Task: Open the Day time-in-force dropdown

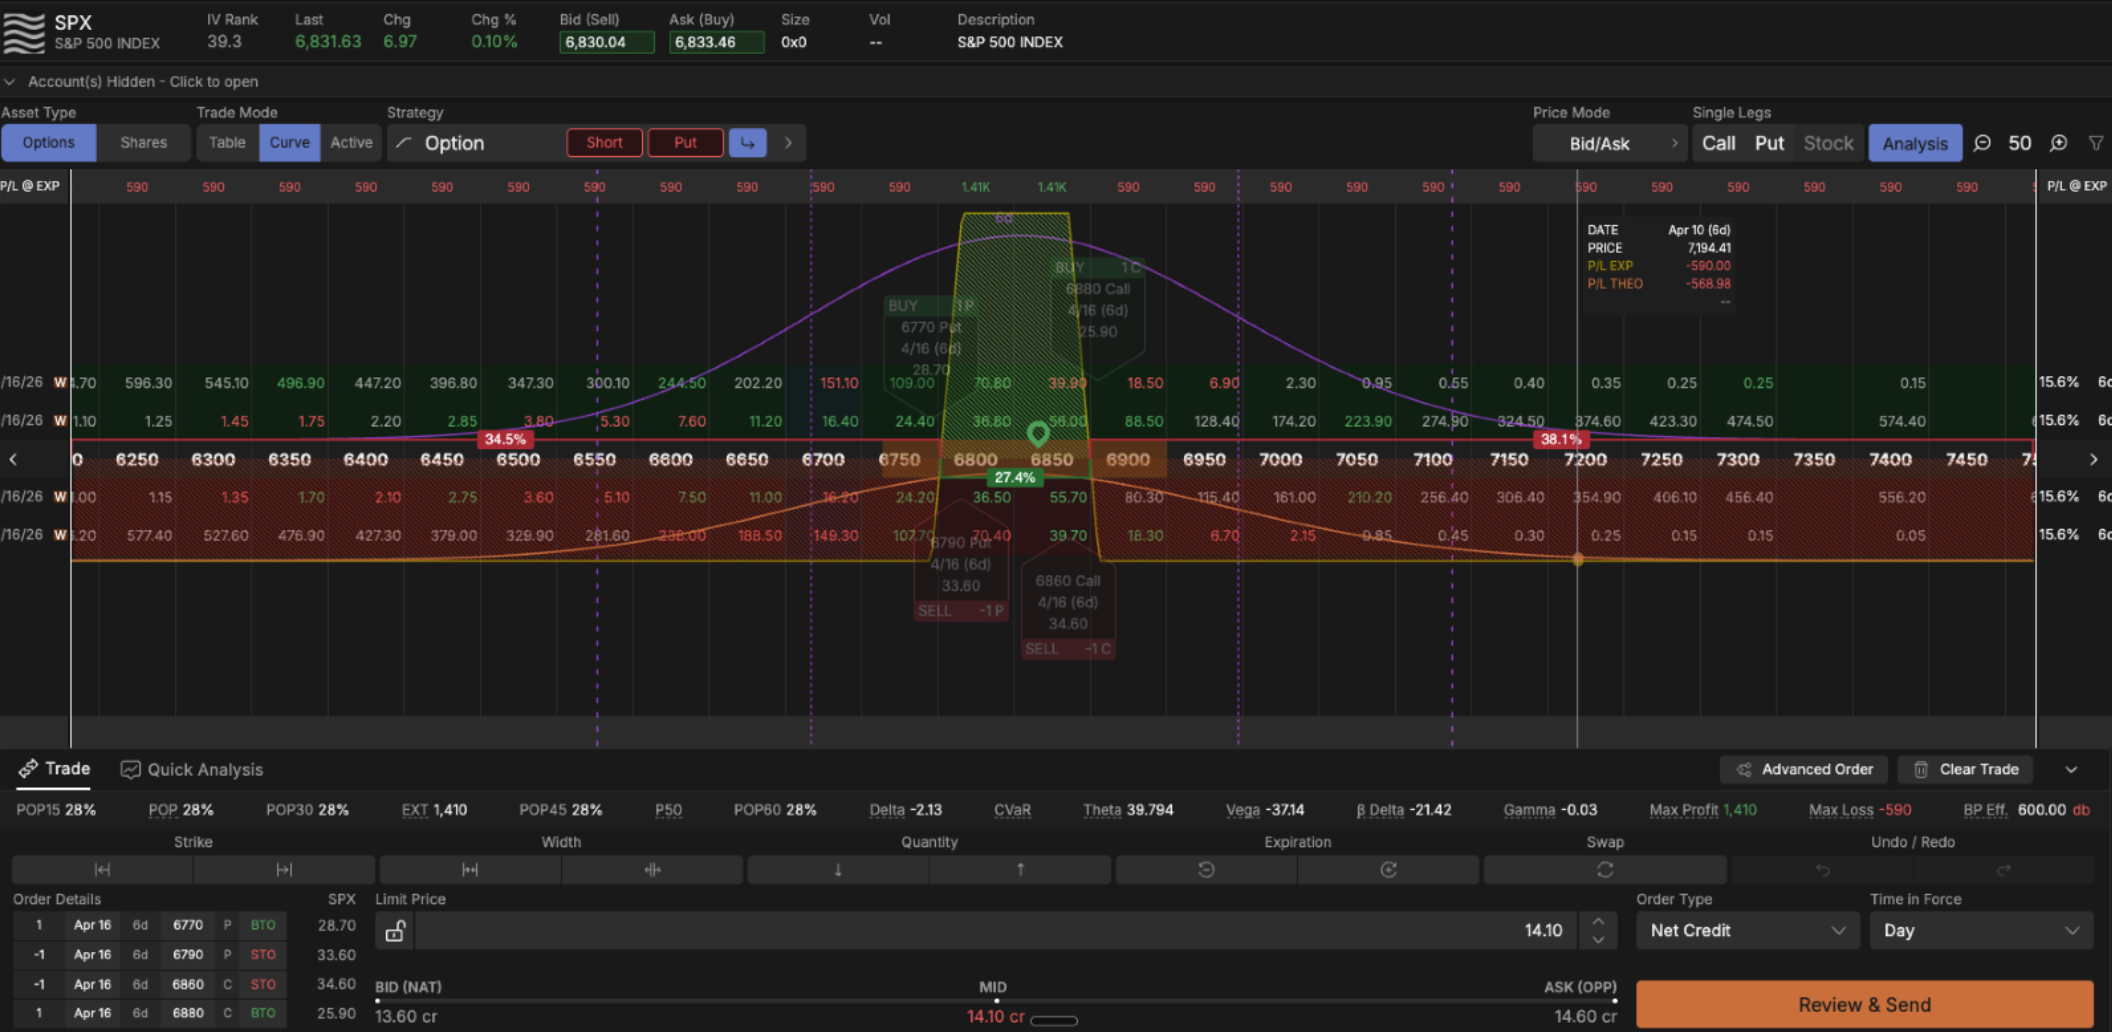Action: pos(1980,930)
